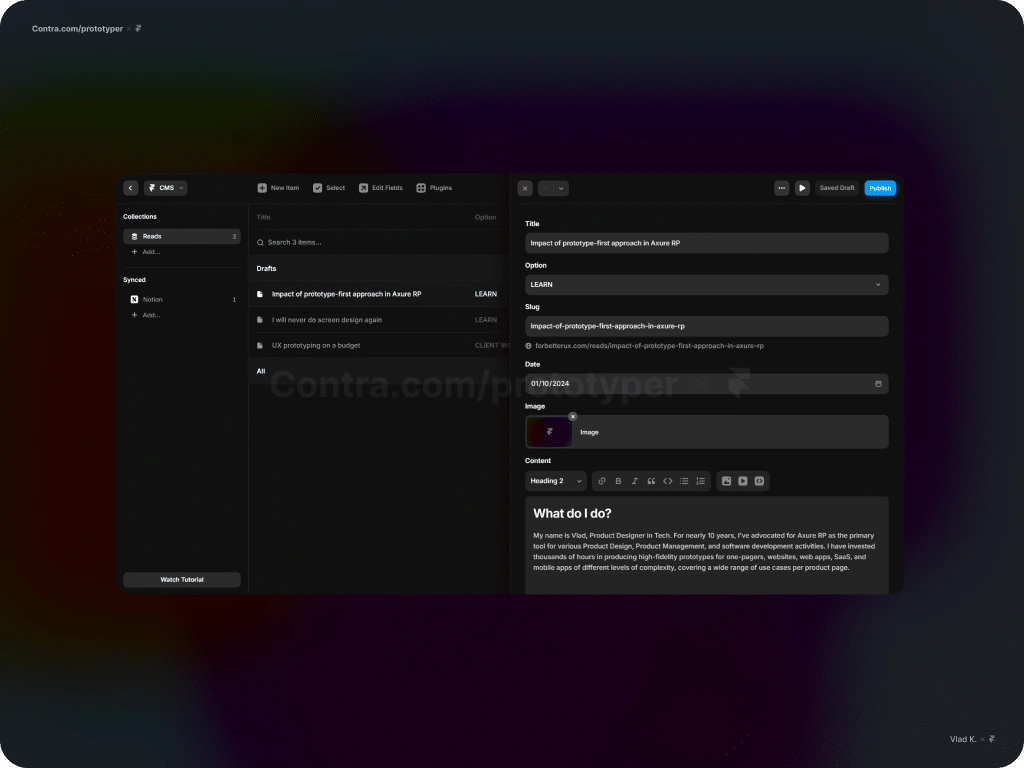Remove the image with the X badge
1024x768 pixels.
(x=573, y=417)
